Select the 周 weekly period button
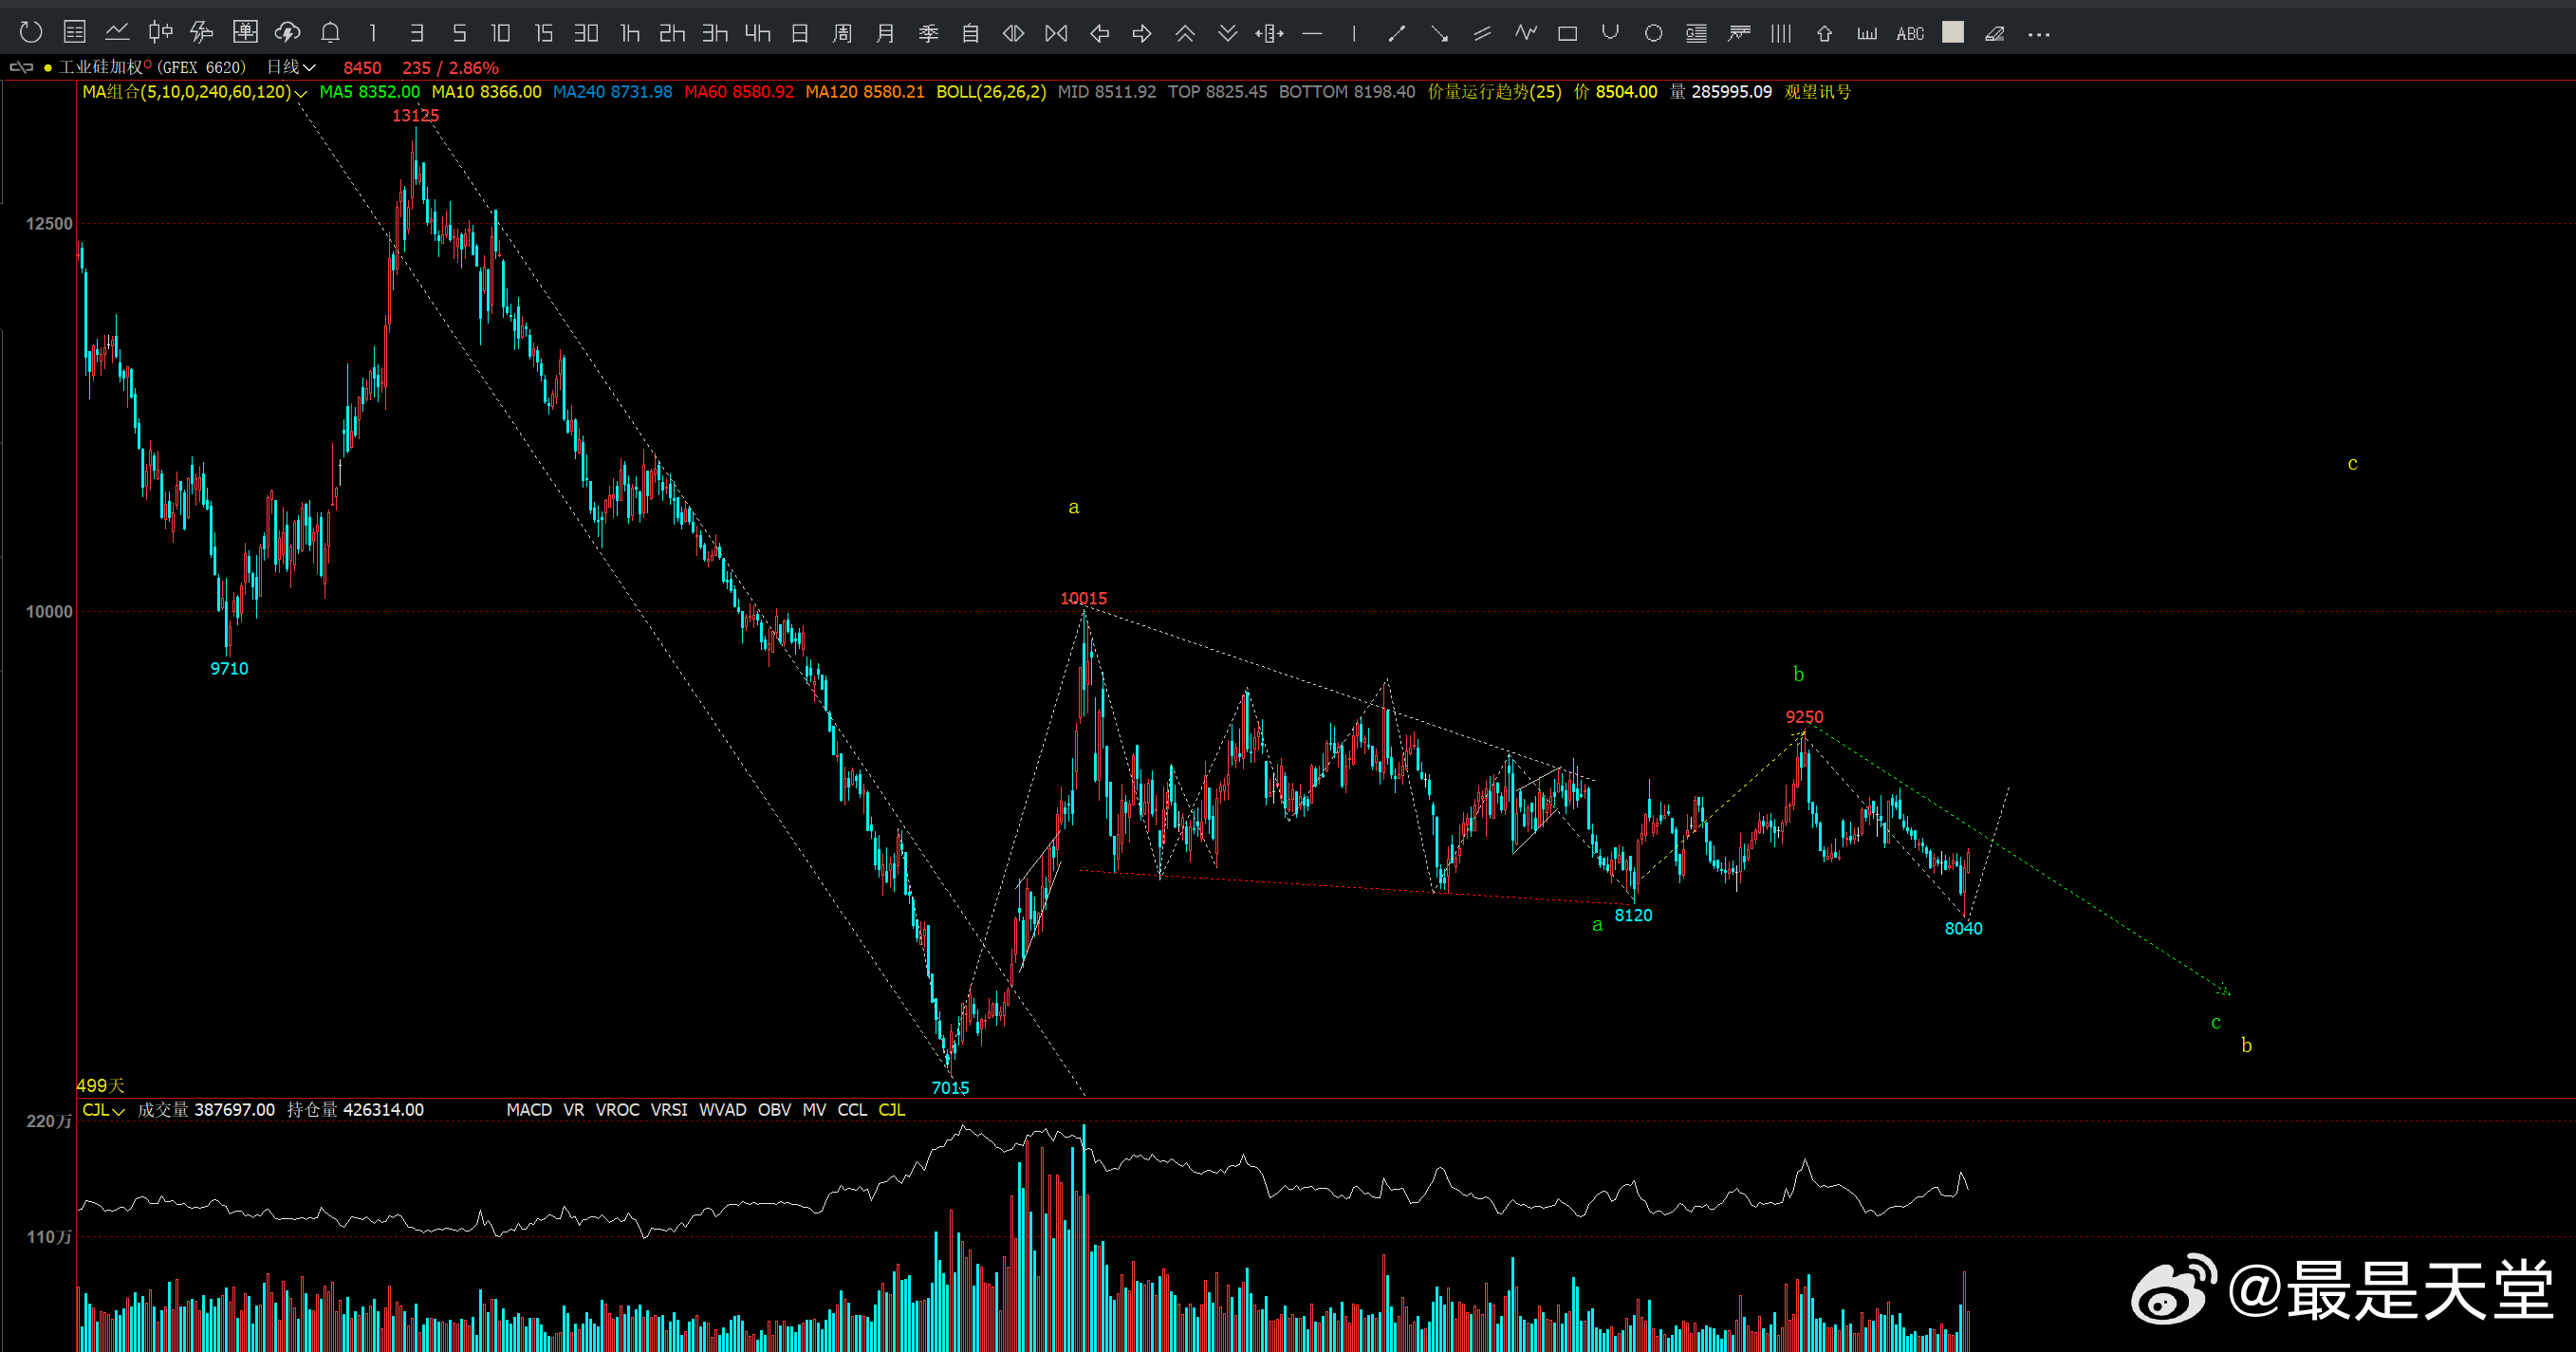This screenshot has height=1352, width=2576. point(842,34)
